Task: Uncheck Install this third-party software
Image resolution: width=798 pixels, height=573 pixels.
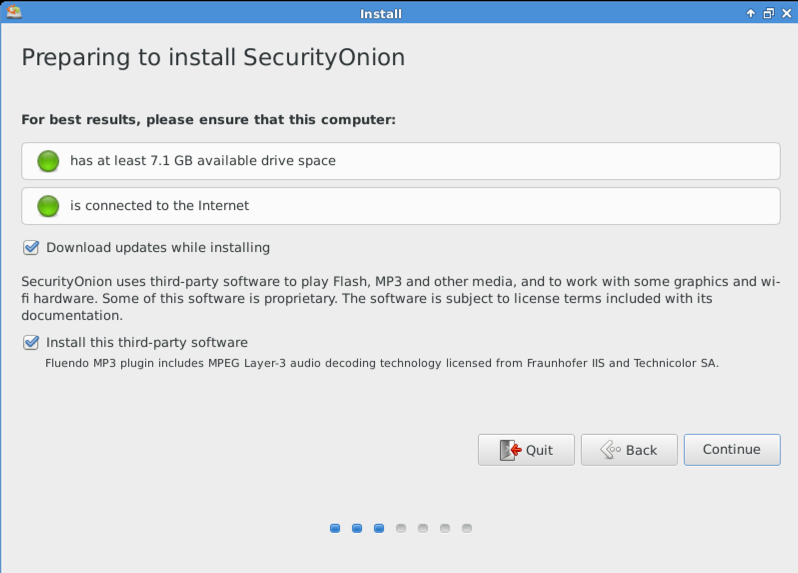Action: pos(31,342)
